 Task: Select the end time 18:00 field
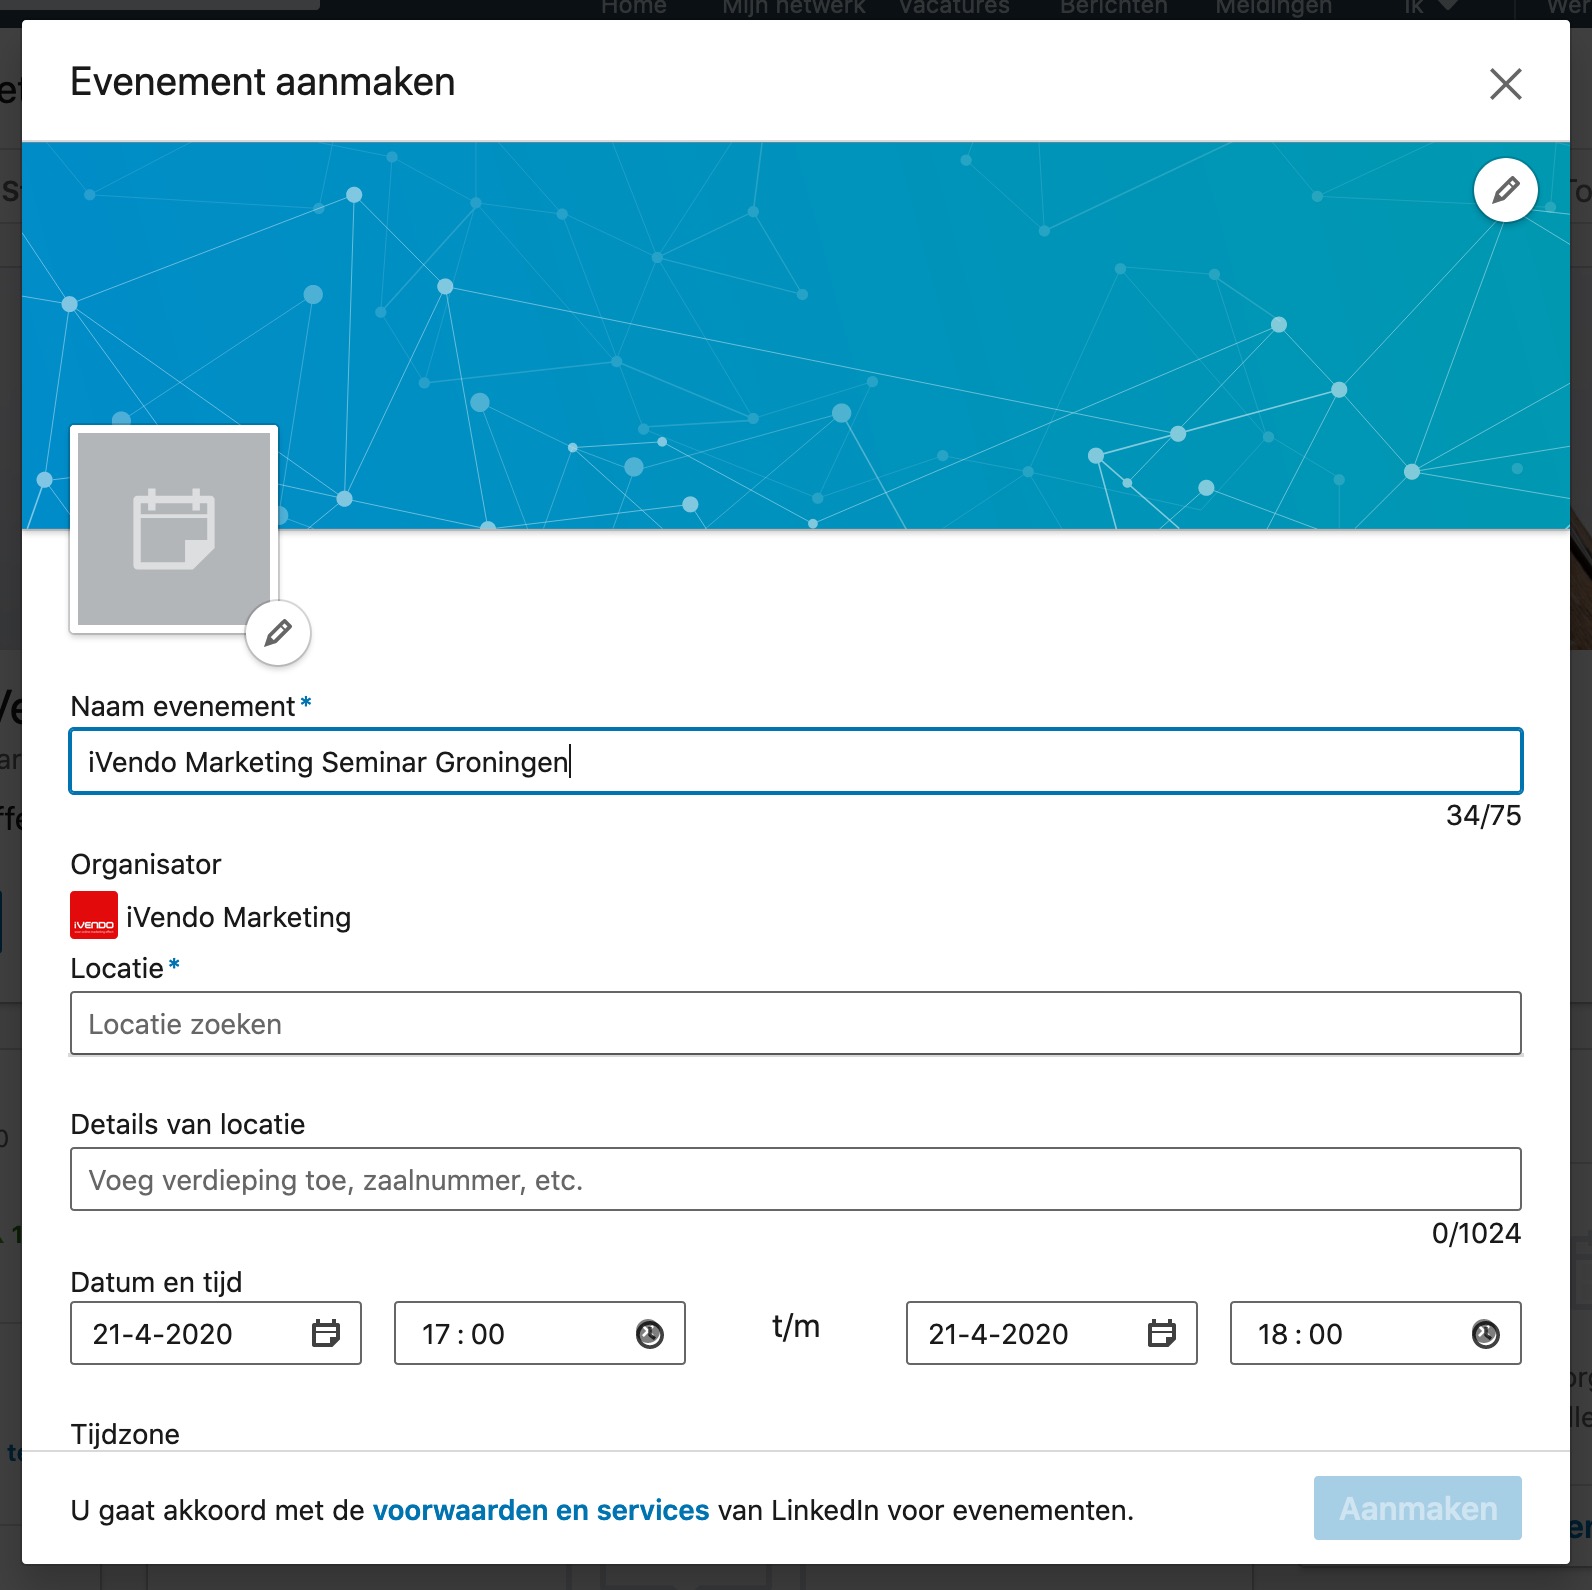pos(1376,1333)
